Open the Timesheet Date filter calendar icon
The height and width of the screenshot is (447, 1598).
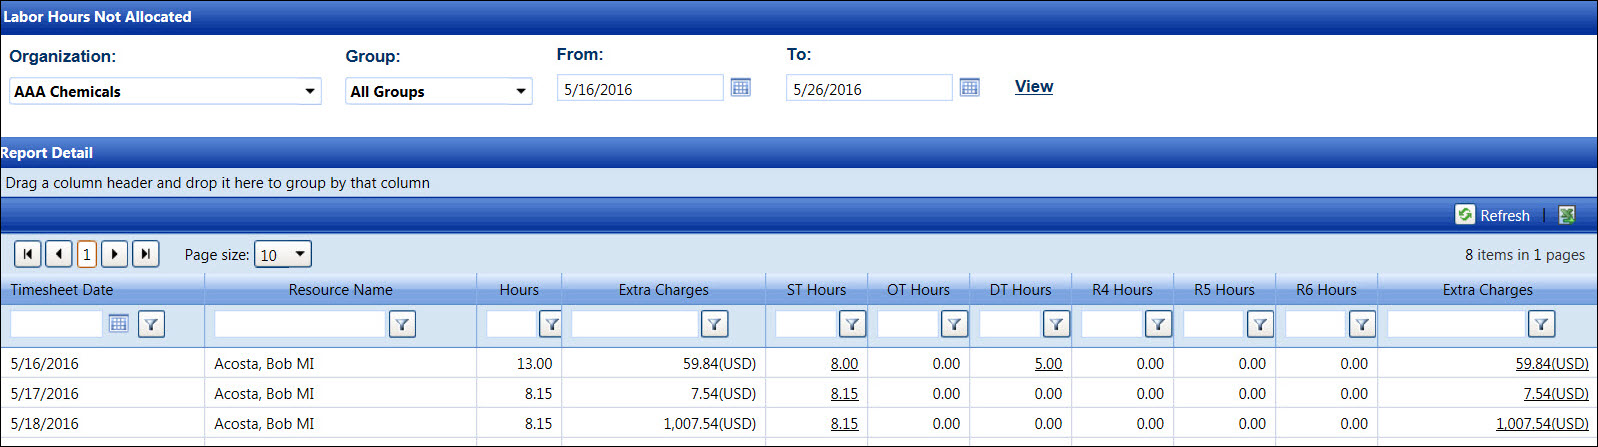pyautogui.click(x=118, y=323)
